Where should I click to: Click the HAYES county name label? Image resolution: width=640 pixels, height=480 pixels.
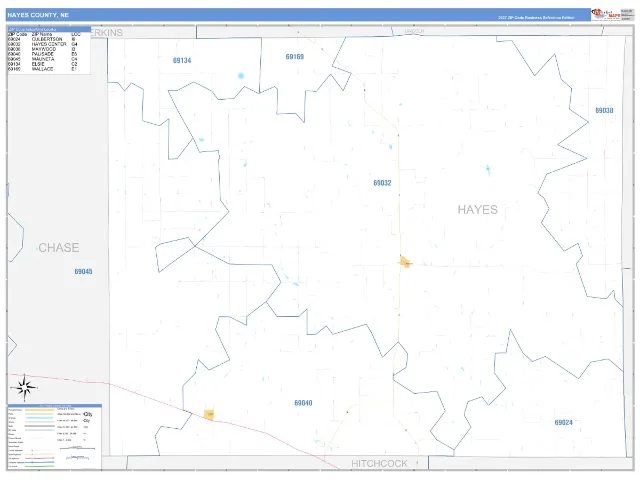pos(478,210)
